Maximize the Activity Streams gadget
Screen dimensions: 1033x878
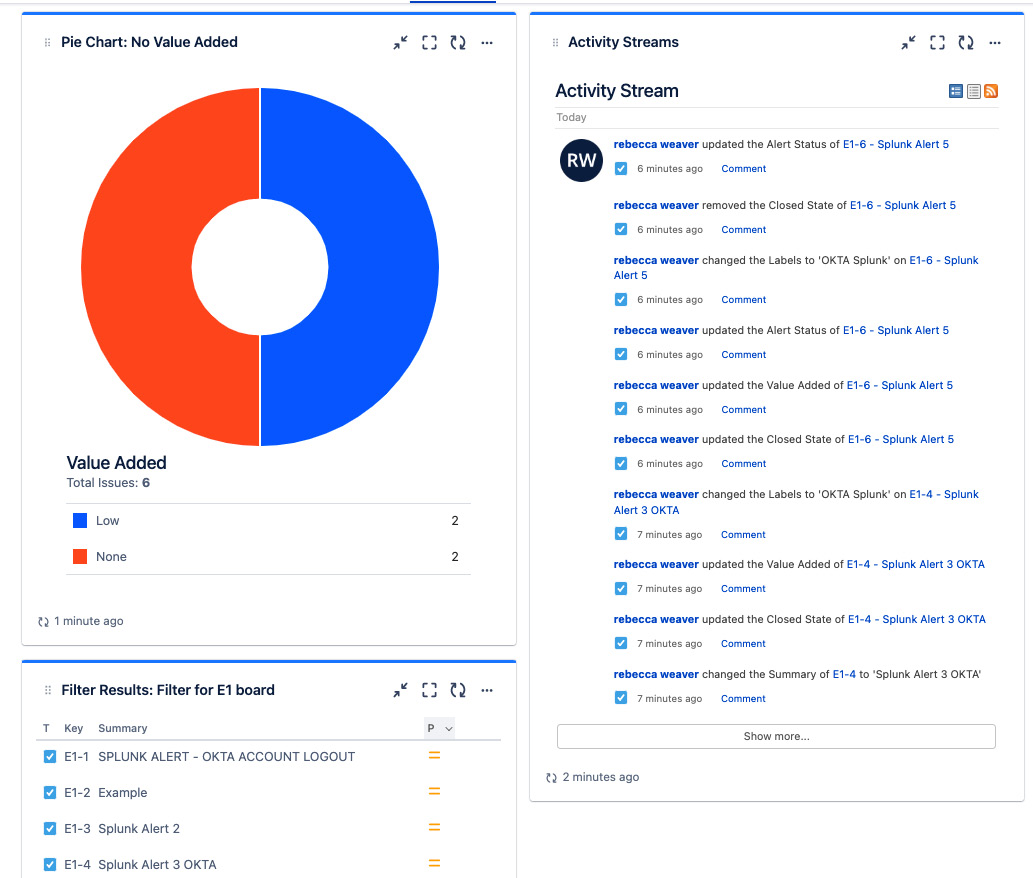coord(937,43)
